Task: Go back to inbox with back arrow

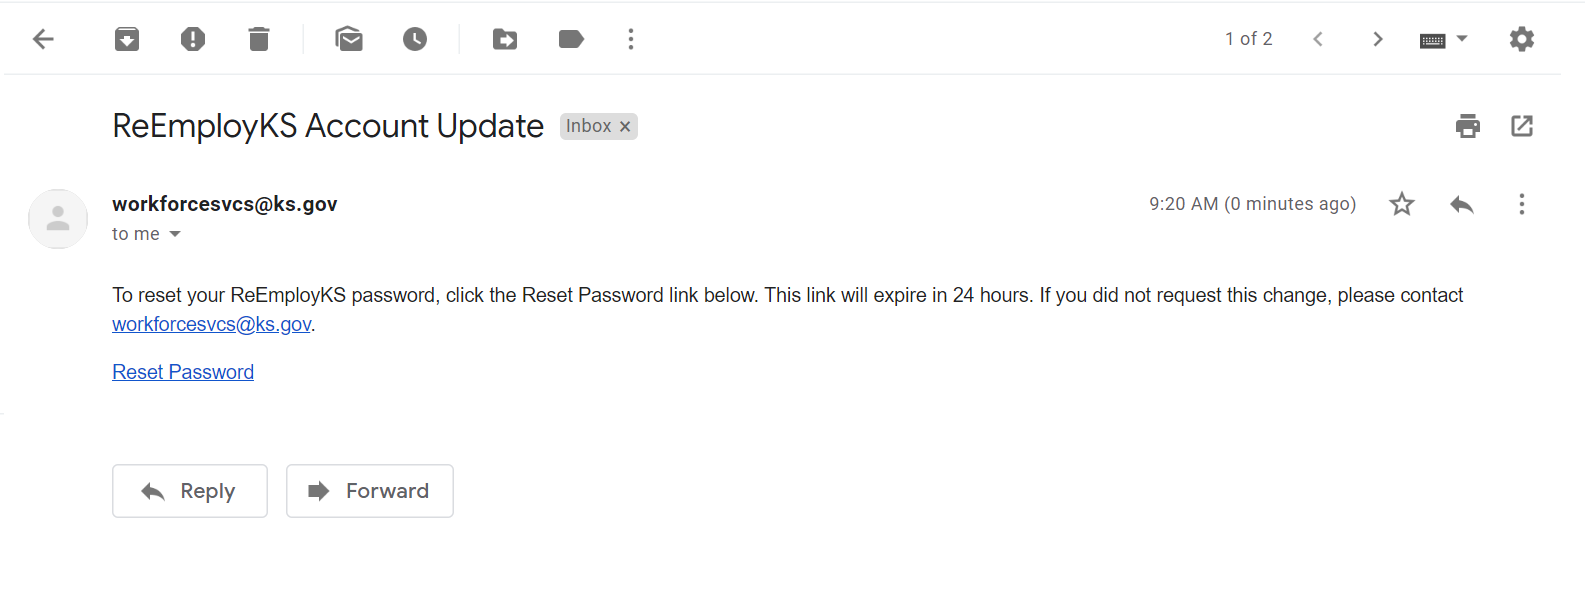Action: coord(43,39)
